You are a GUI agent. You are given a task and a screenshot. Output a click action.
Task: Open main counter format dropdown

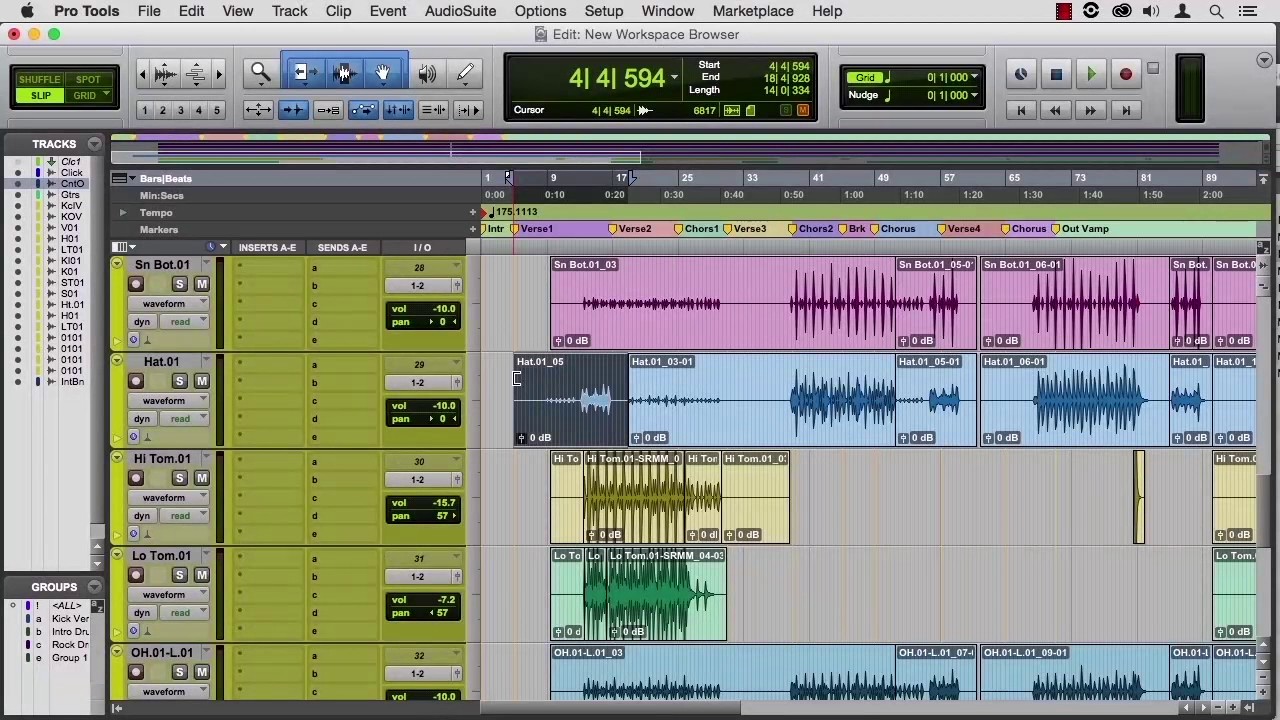(x=674, y=78)
